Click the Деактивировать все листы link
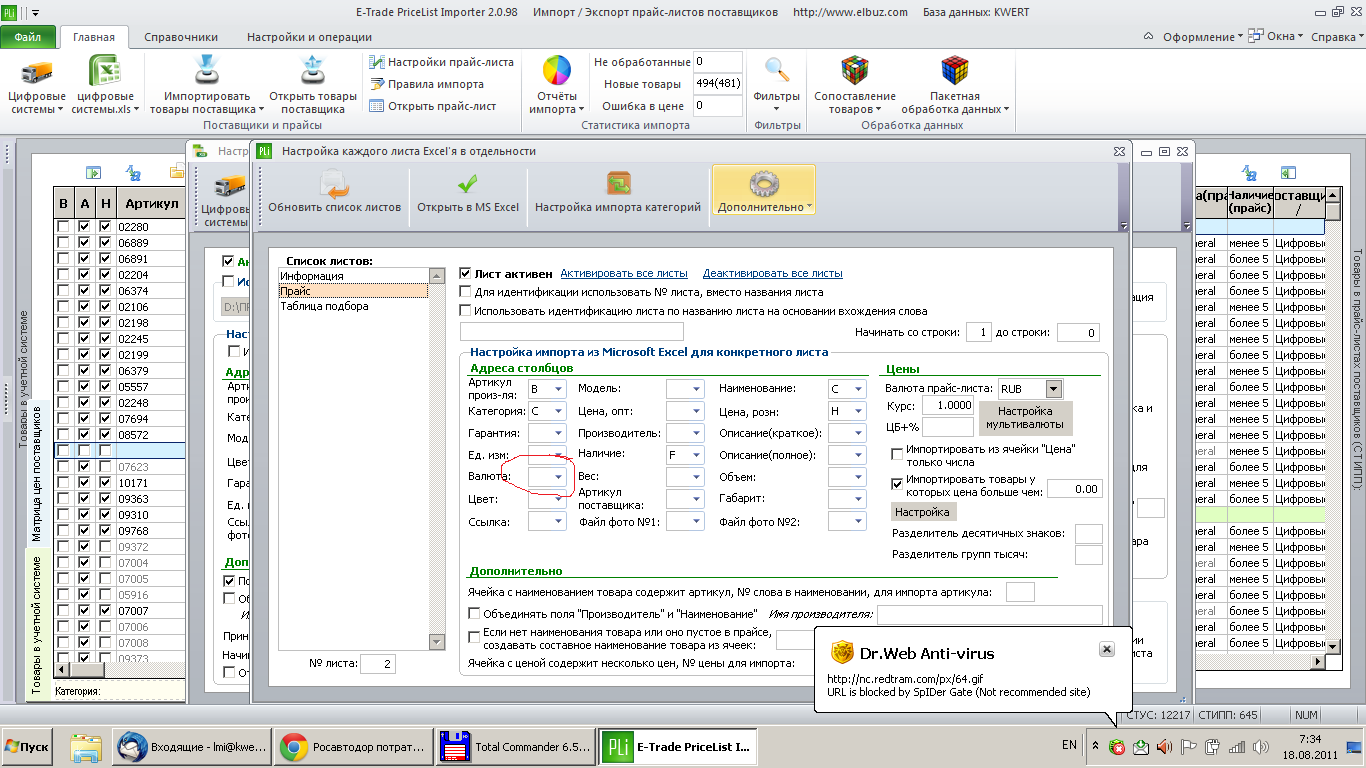 pyautogui.click(x=773, y=273)
